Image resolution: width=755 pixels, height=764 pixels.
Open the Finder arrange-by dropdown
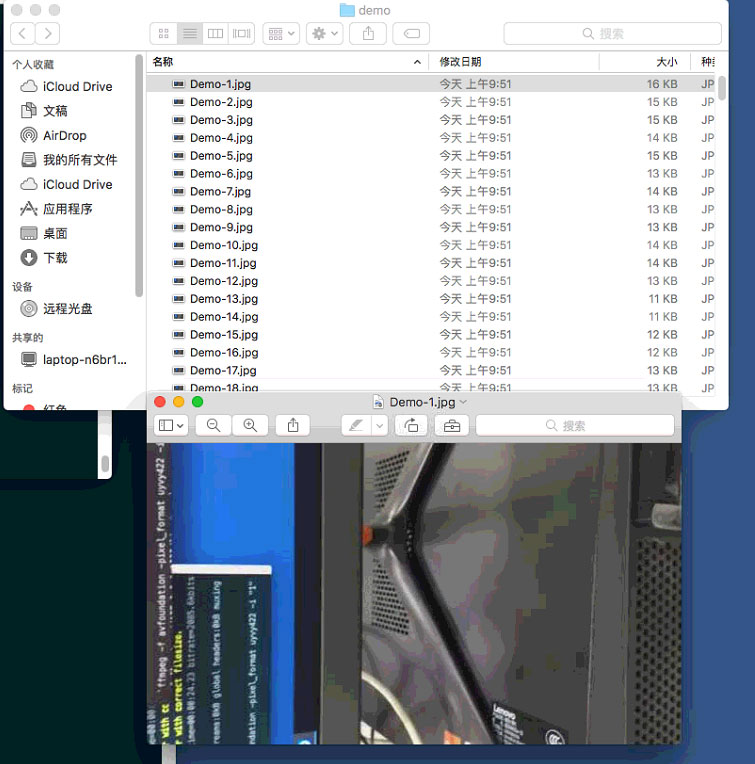click(281, 34)
